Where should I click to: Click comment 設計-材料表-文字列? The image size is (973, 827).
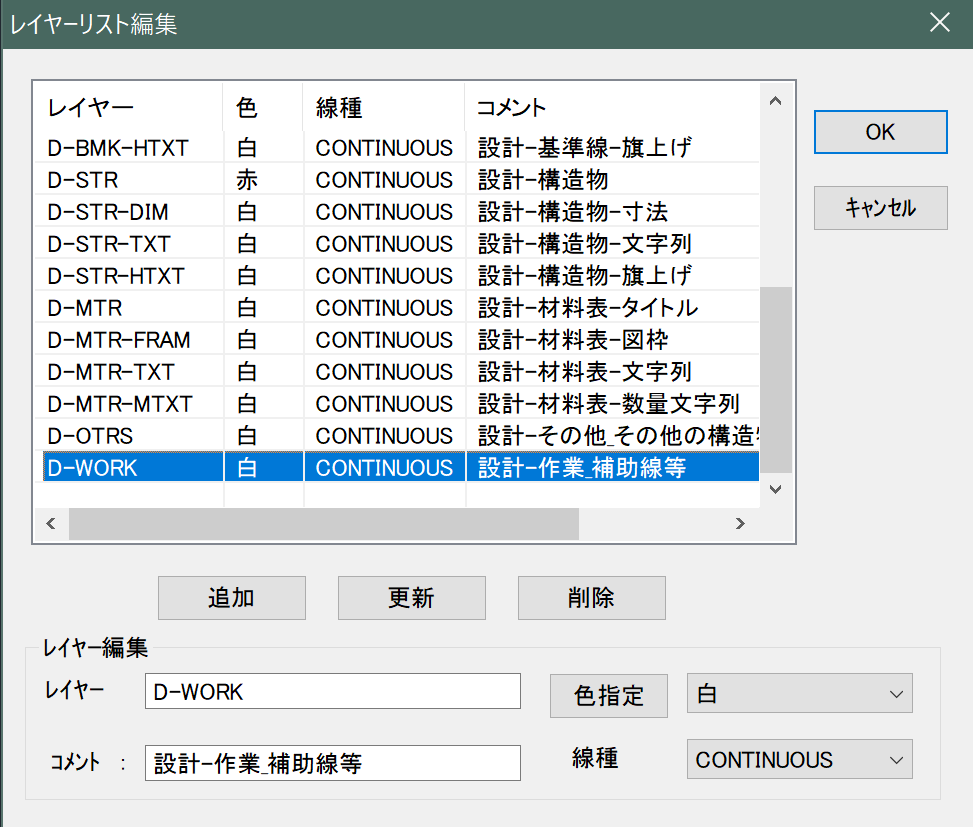pos(585,372)
